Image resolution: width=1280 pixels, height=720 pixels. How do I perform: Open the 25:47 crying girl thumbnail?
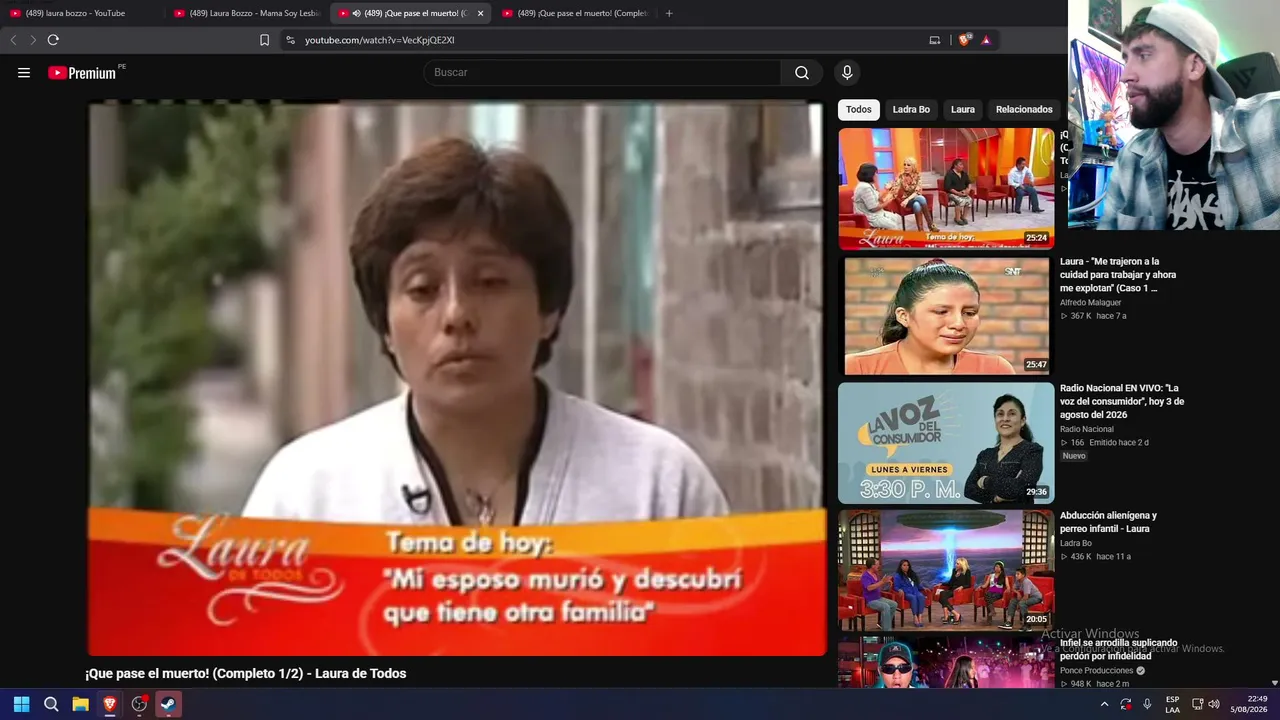click(946, 316)
